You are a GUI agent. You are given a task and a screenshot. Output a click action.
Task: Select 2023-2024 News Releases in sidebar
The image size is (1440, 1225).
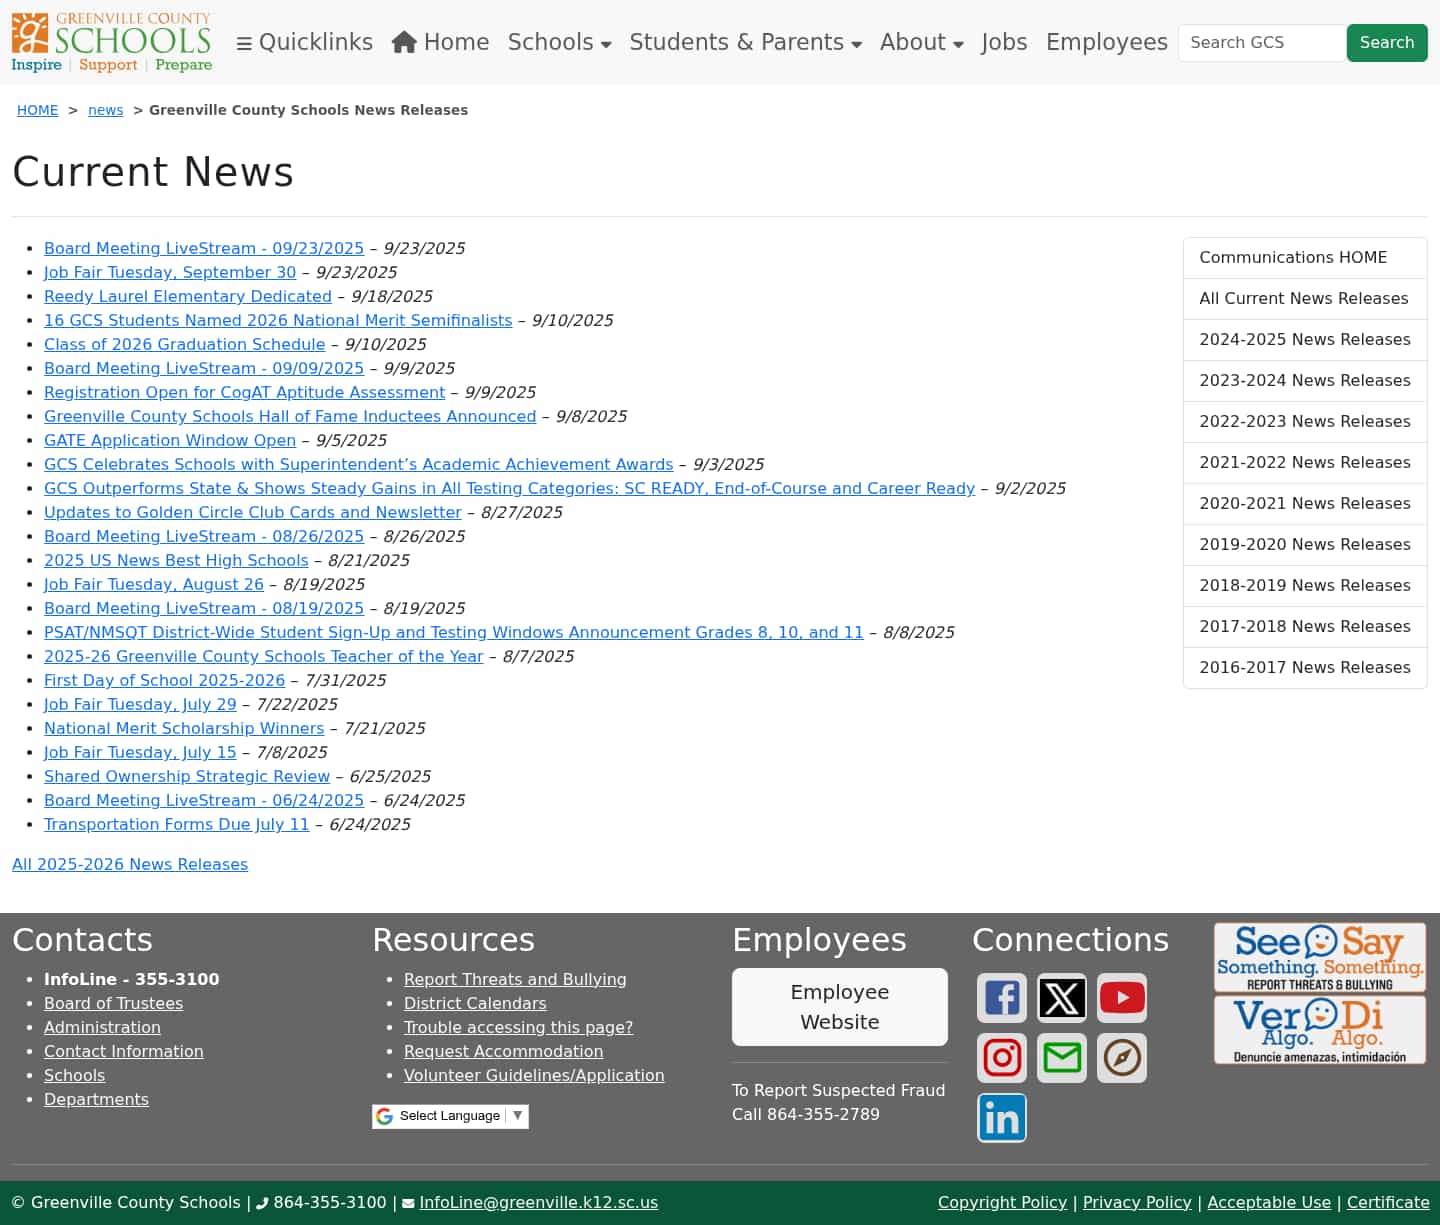point(1304,381)
